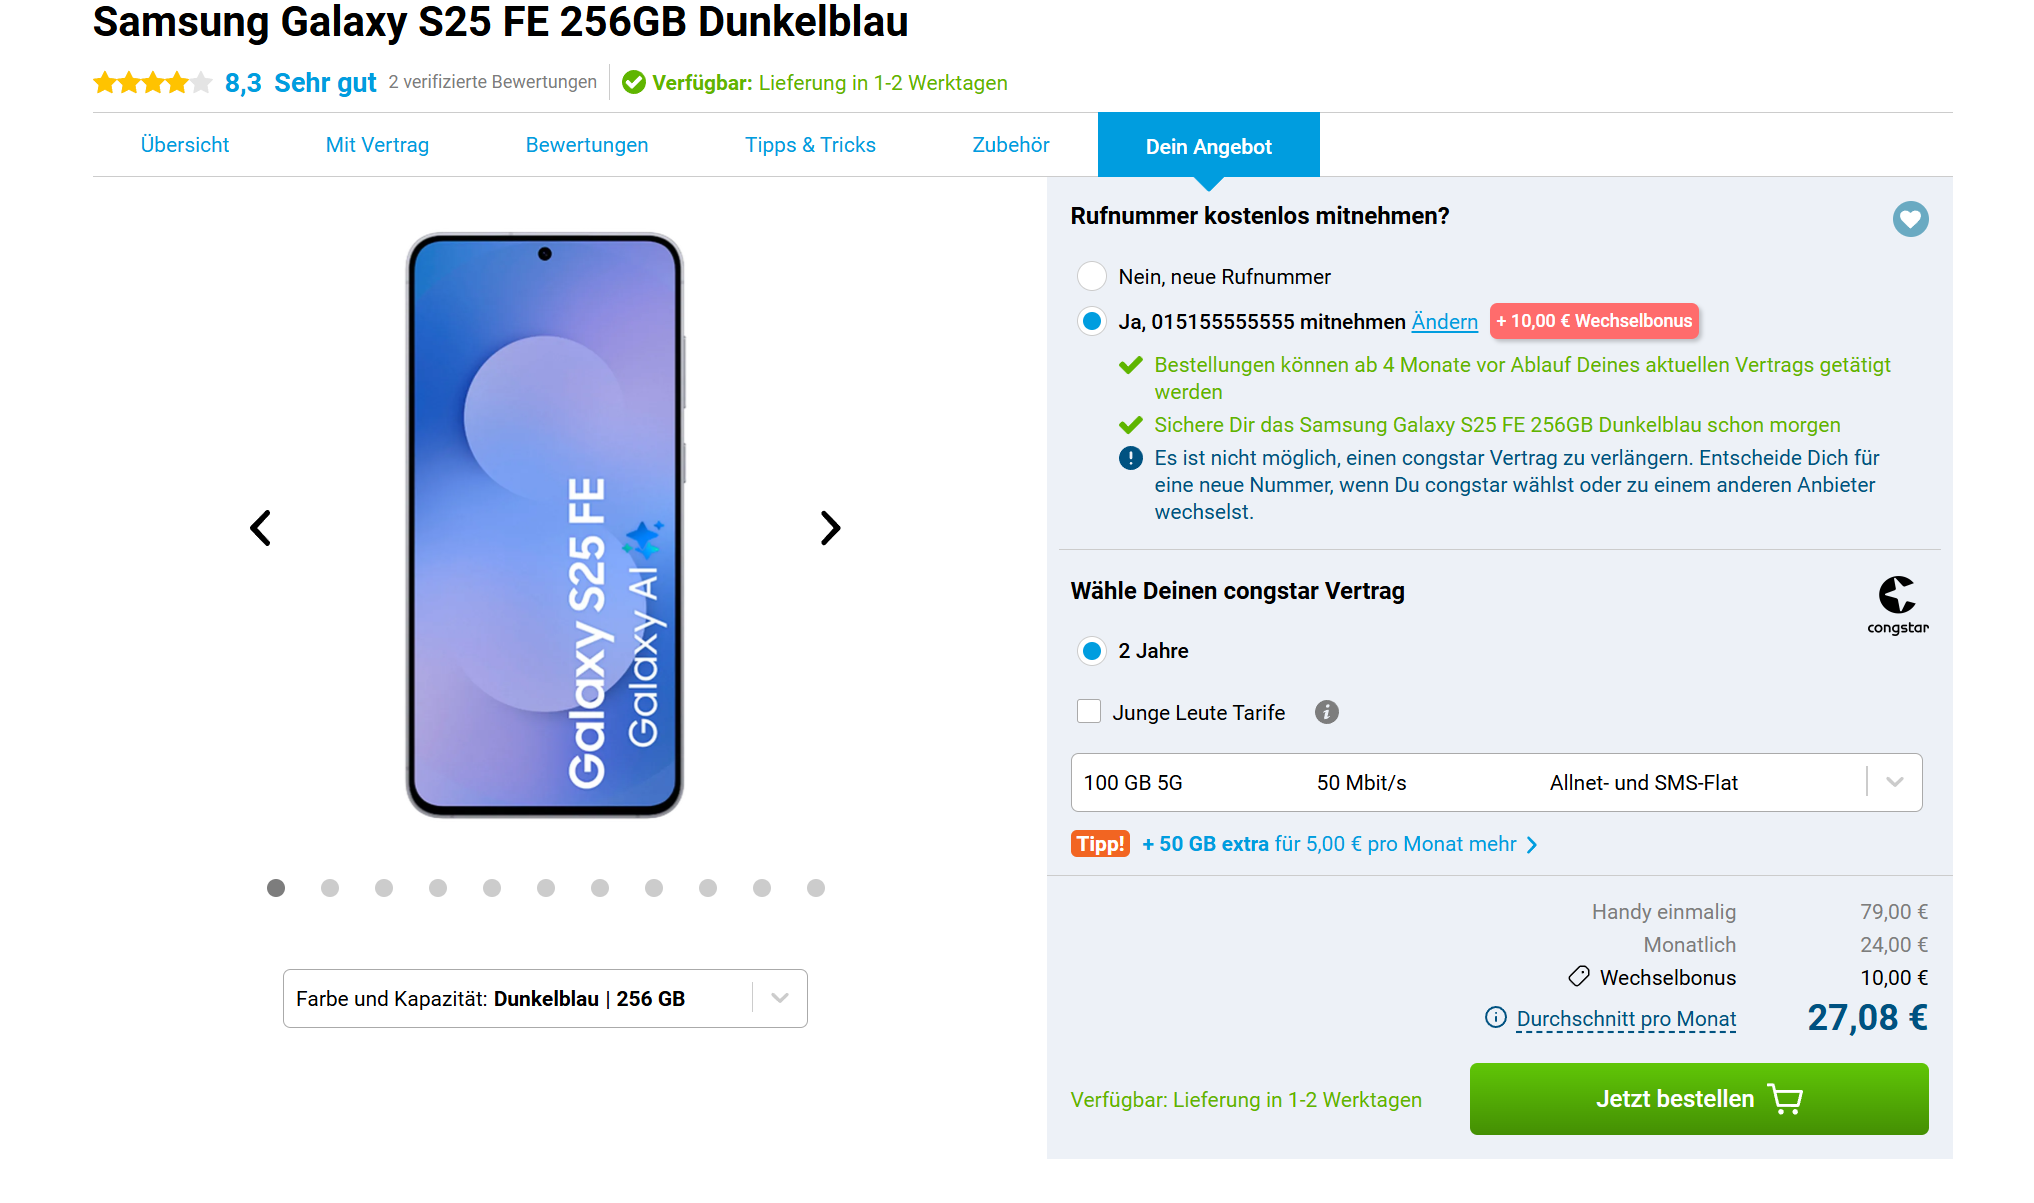Open the Tipps & Tricks tab
The height and width of the screenshot is (1203, 2034).
point(810,145)
